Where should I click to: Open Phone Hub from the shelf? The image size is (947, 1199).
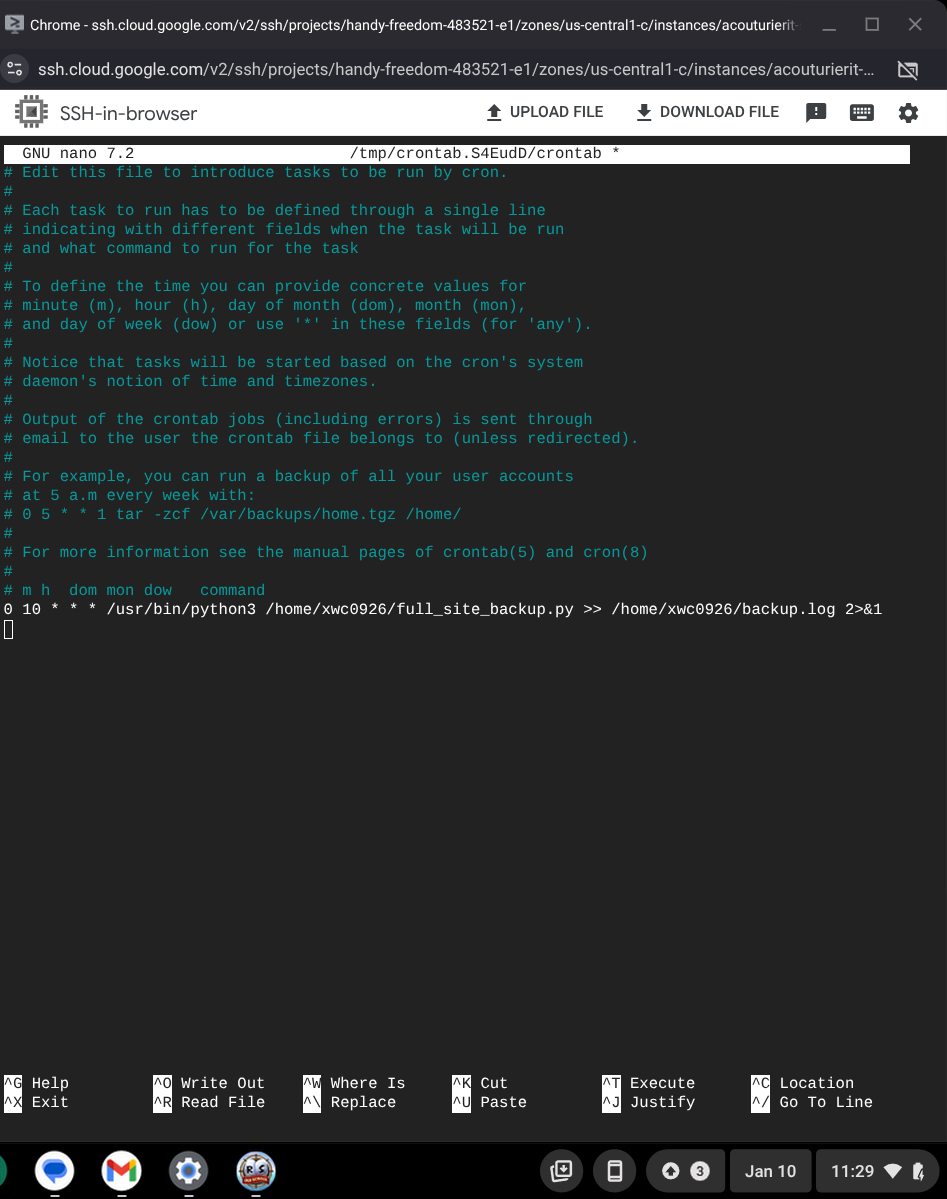click(x=615, y=1170)
